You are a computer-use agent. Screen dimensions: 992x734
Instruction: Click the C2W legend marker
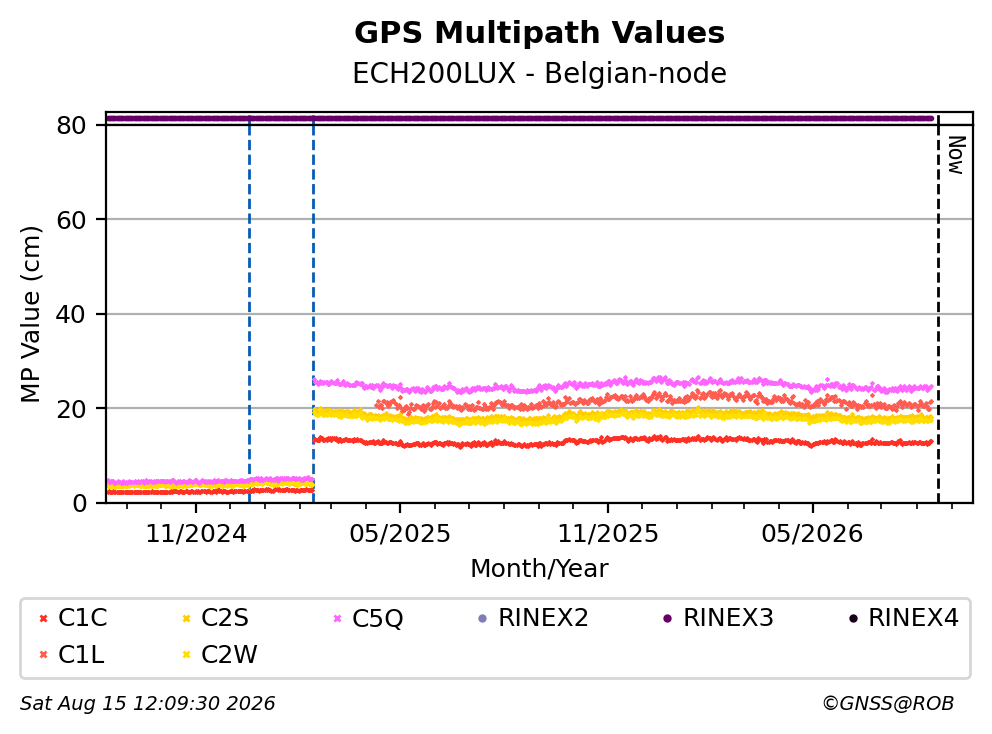[187, 655]
